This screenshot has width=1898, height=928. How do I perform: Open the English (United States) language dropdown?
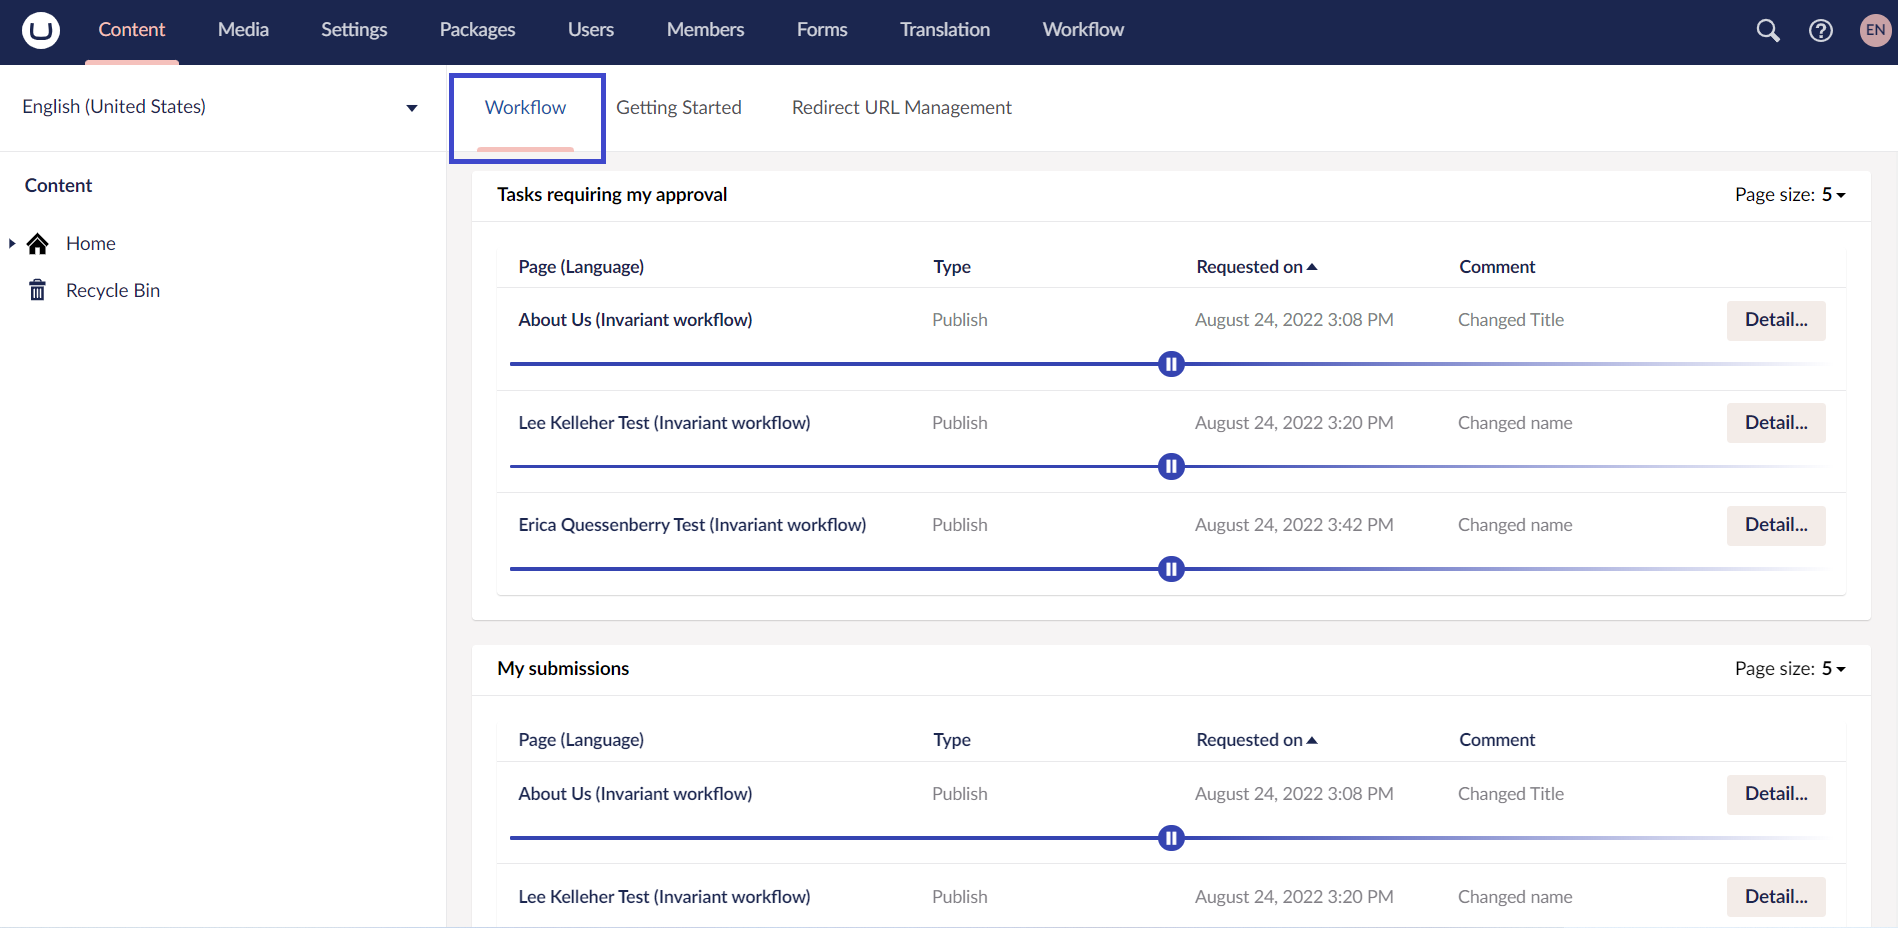pos(220,107)
